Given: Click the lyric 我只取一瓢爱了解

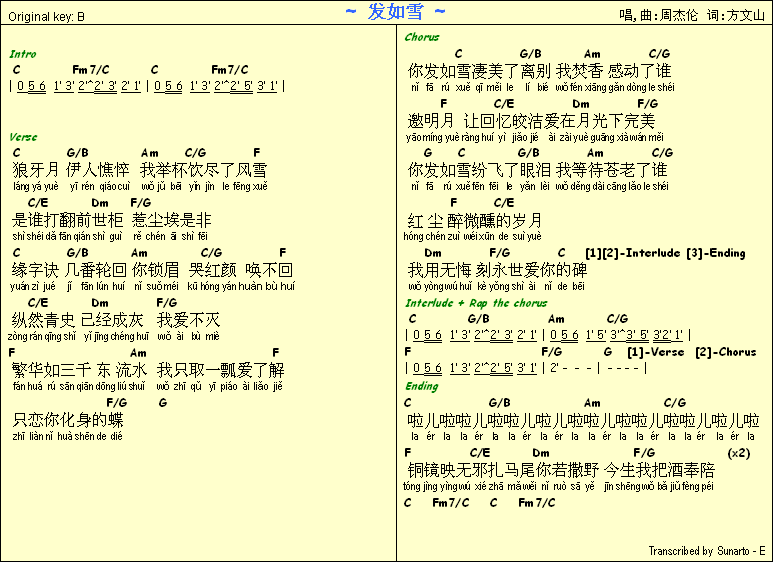Looking at the screenshot, I should click(x=220, y=370).
